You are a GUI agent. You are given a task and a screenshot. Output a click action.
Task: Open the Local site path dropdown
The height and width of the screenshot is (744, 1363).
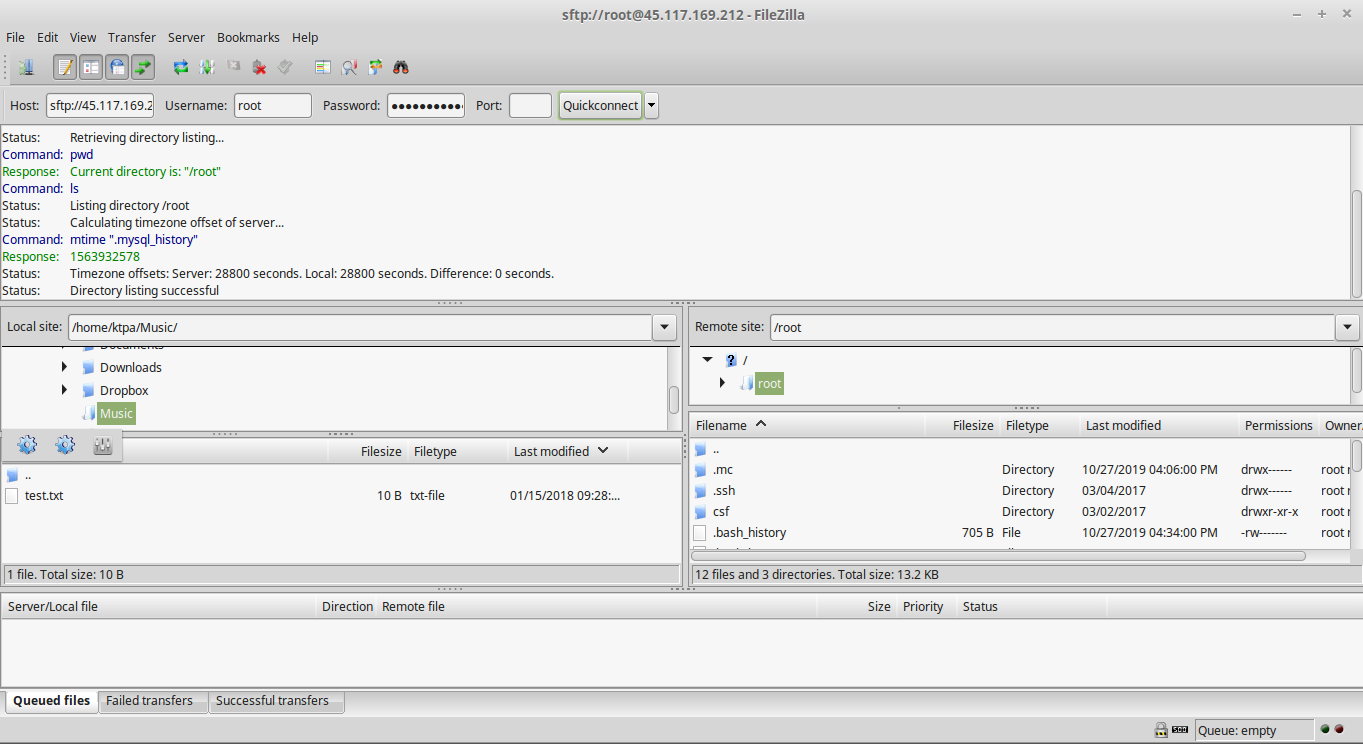(x=664, y=327)
